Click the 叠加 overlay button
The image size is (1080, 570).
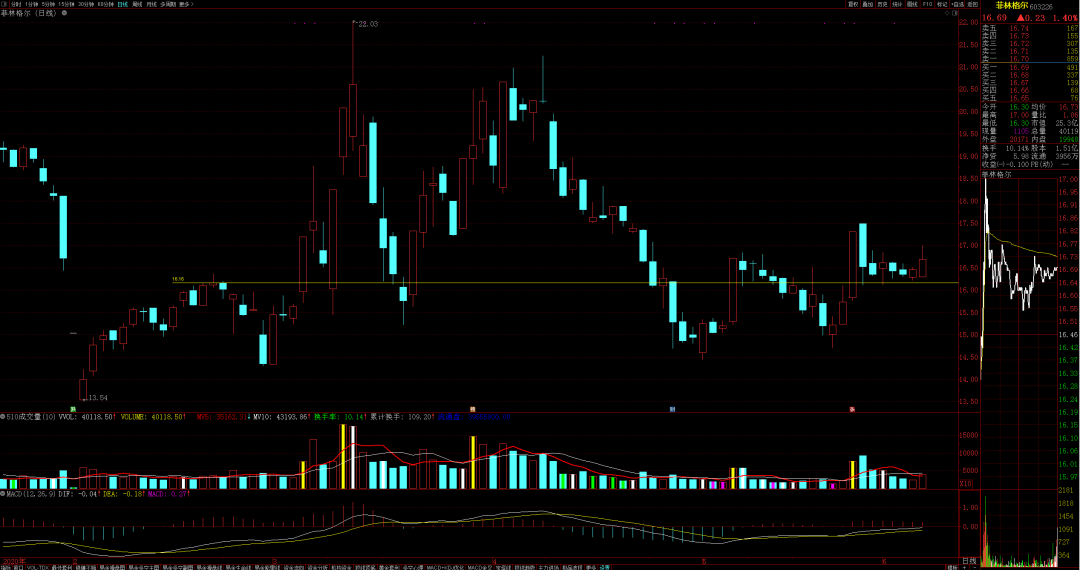click(x=868, y=4)
